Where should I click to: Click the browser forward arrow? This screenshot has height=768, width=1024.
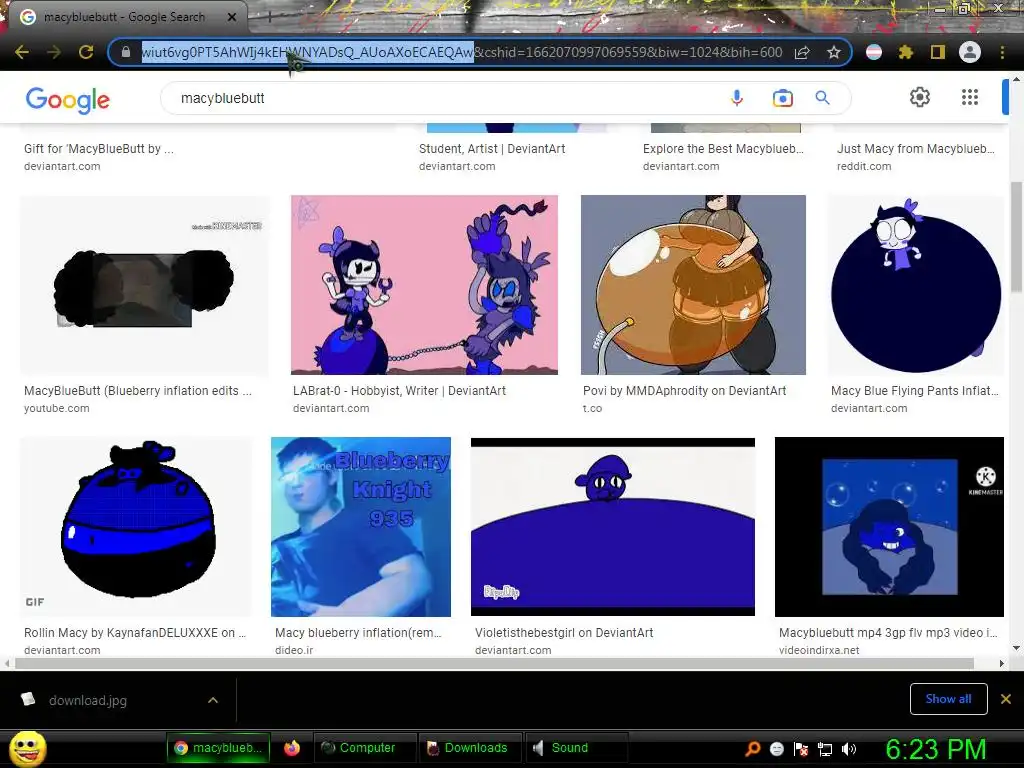54,52
